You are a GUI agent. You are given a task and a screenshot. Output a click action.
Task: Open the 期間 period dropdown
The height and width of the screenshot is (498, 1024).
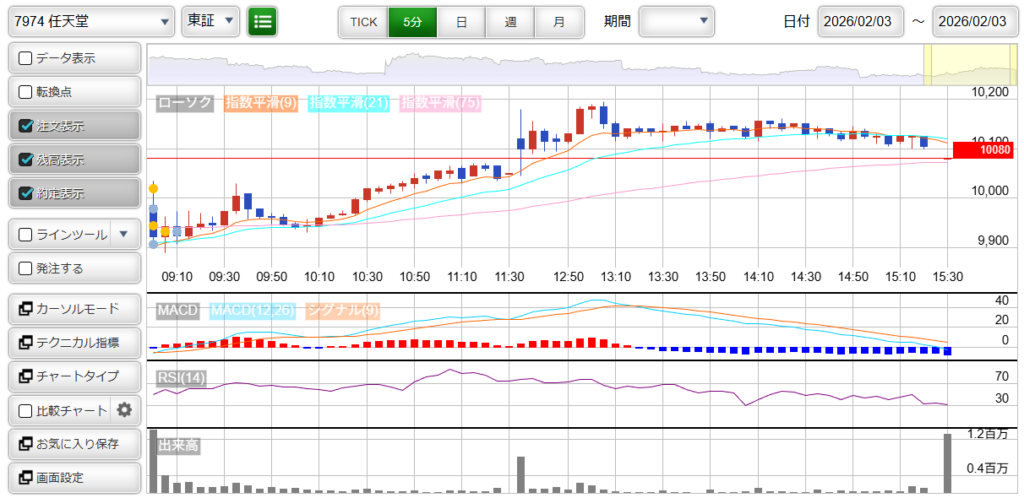pyautogui.click(x=677, y=21)
